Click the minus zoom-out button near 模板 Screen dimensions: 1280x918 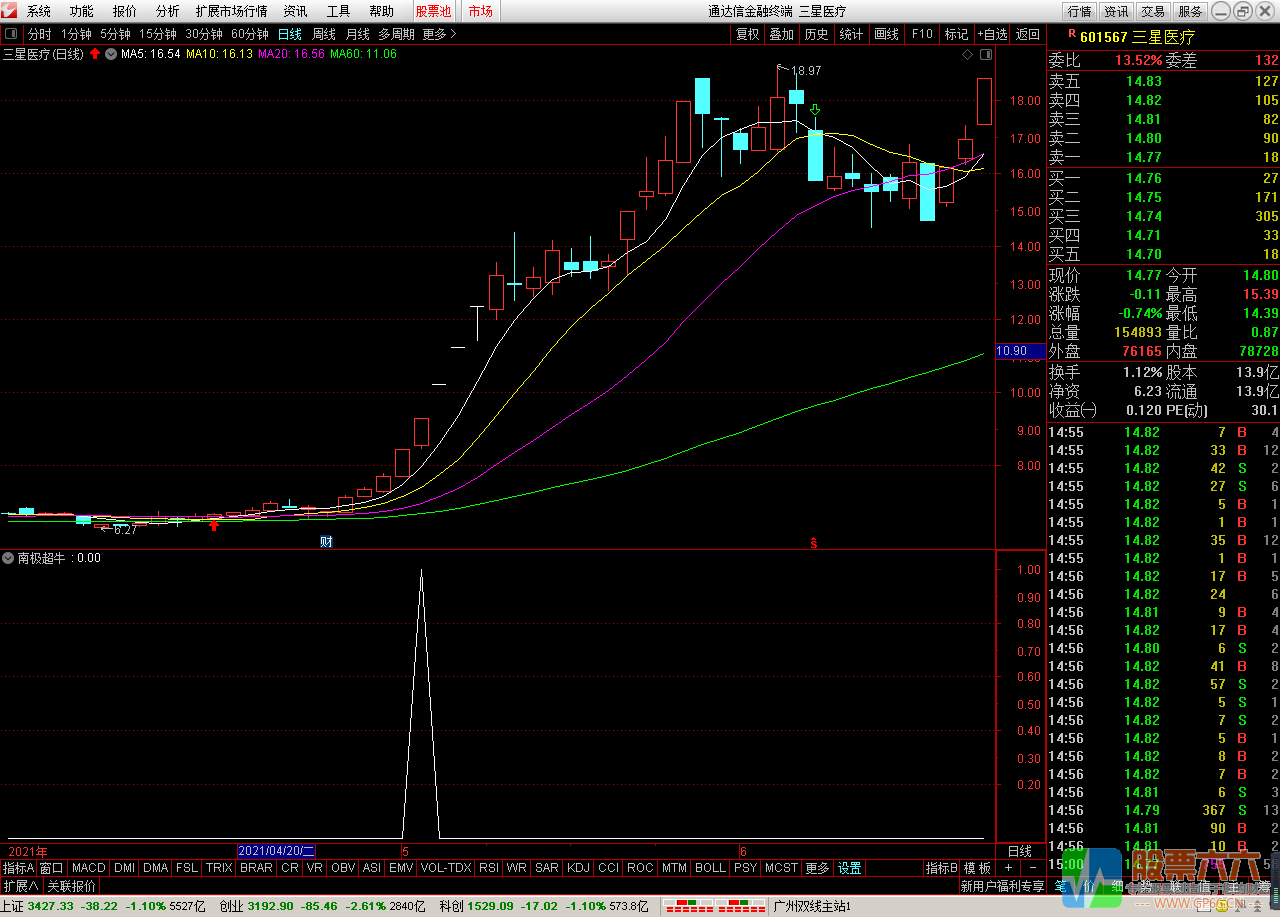[x=1032, y=868]
